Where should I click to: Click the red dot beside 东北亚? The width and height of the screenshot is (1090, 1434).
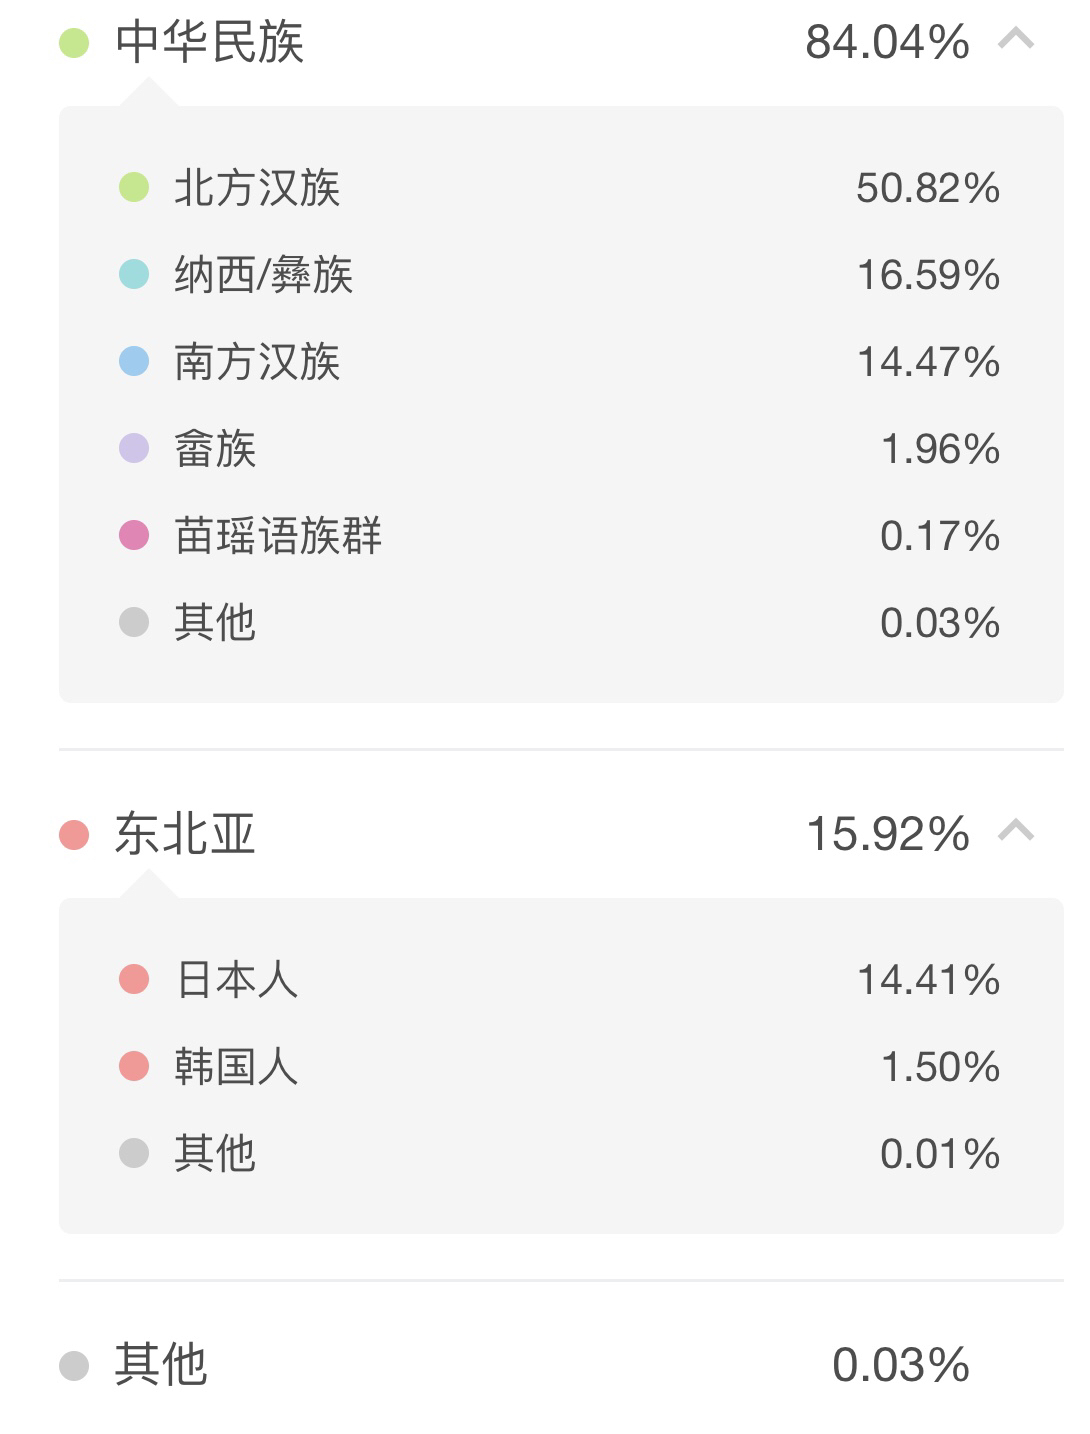tap(75, 834)
